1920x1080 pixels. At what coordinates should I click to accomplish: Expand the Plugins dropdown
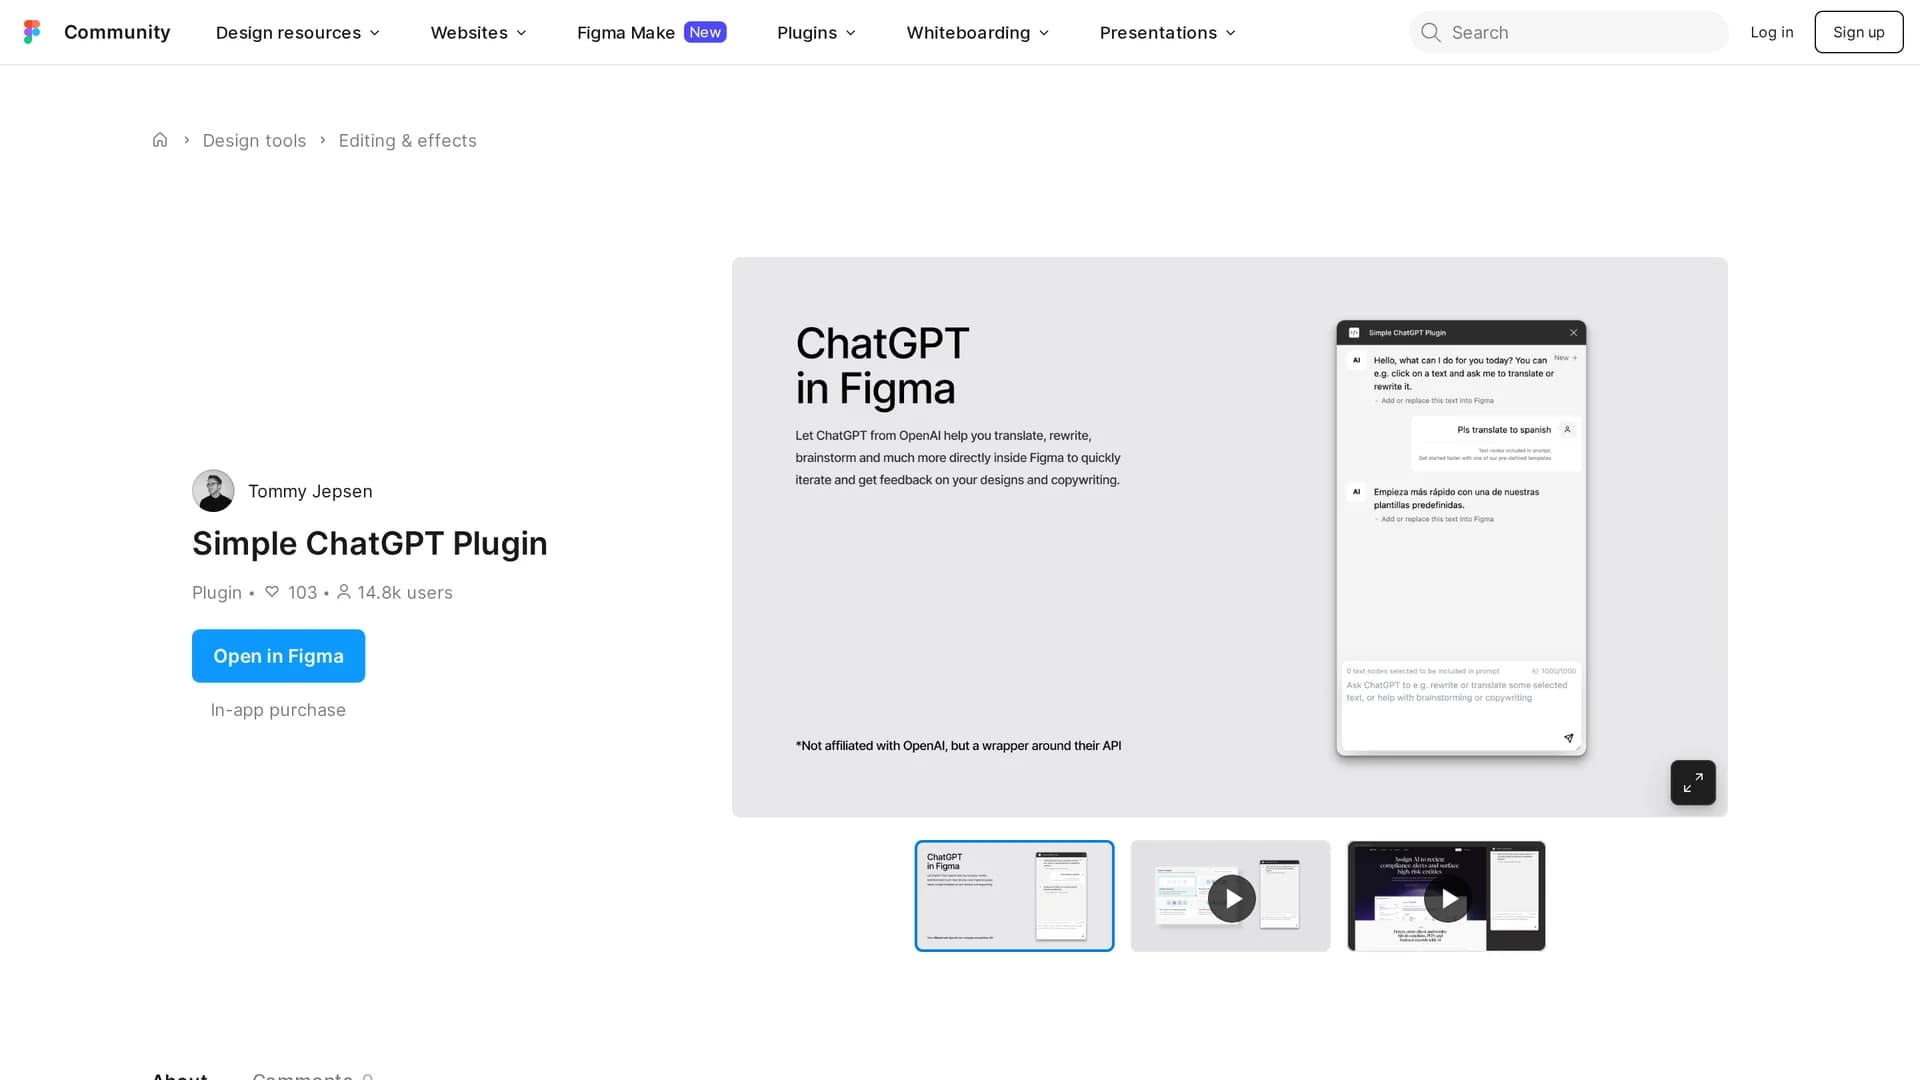pyautogui.click(x=816, y=32)
